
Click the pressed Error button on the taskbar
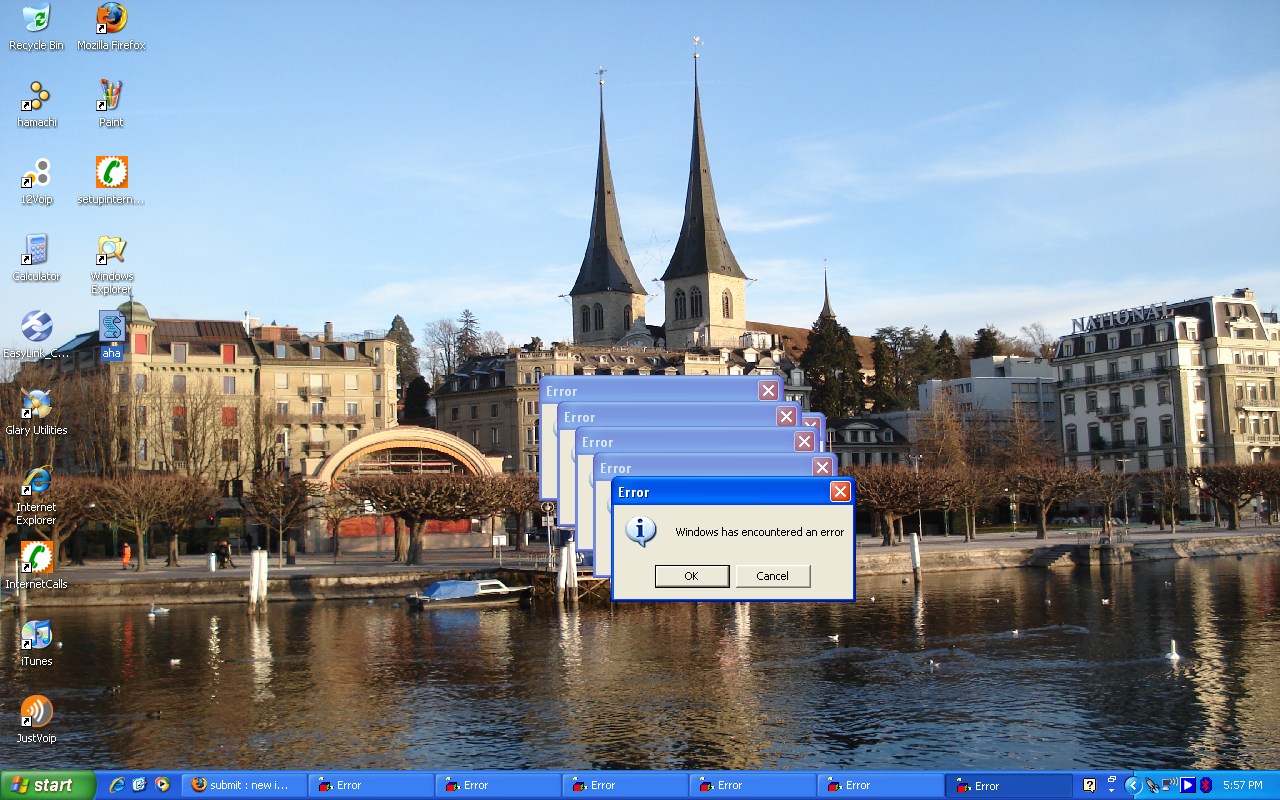pos(1009,785)
